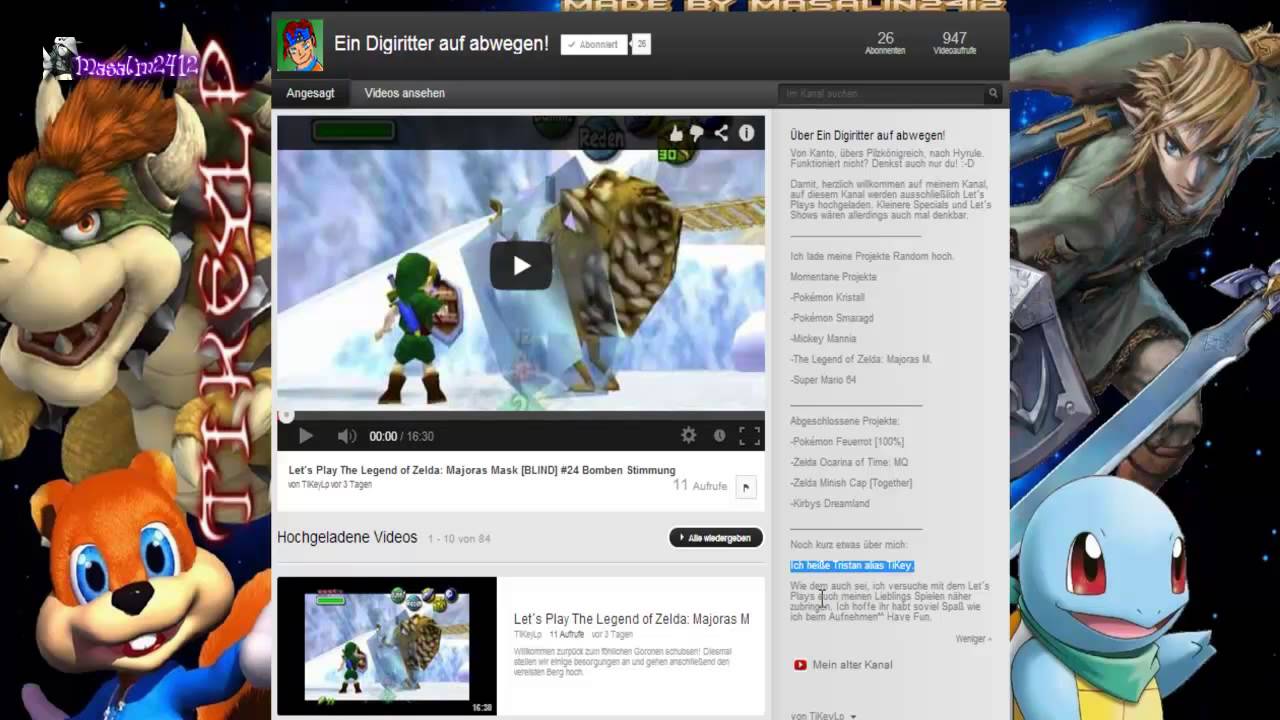This screenshot has width=1280, height=720.
Task: Click the -Kirbys Dreamland entry
Action: point(830,504)
